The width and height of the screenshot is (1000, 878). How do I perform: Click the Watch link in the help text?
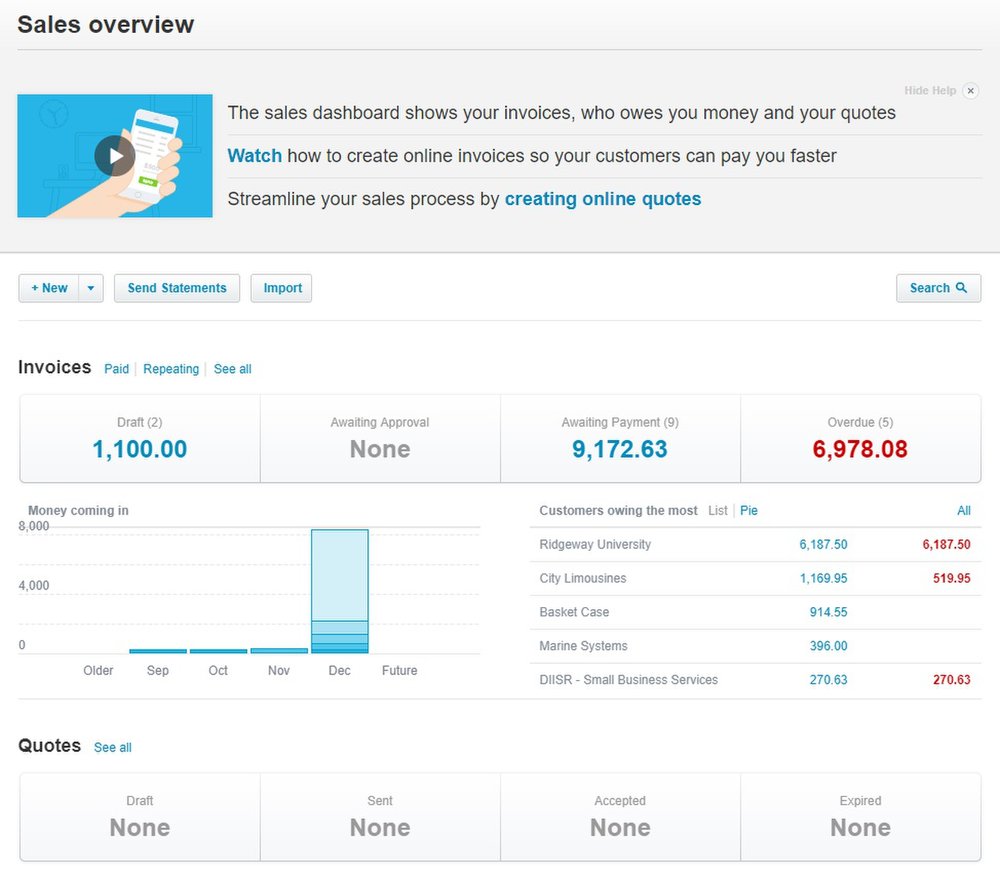[254, 155]
